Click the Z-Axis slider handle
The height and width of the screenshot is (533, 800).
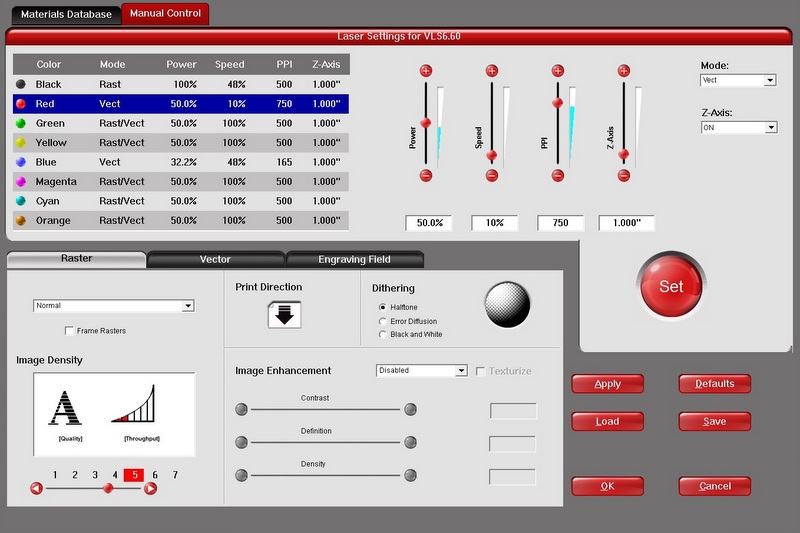(623, 154)
